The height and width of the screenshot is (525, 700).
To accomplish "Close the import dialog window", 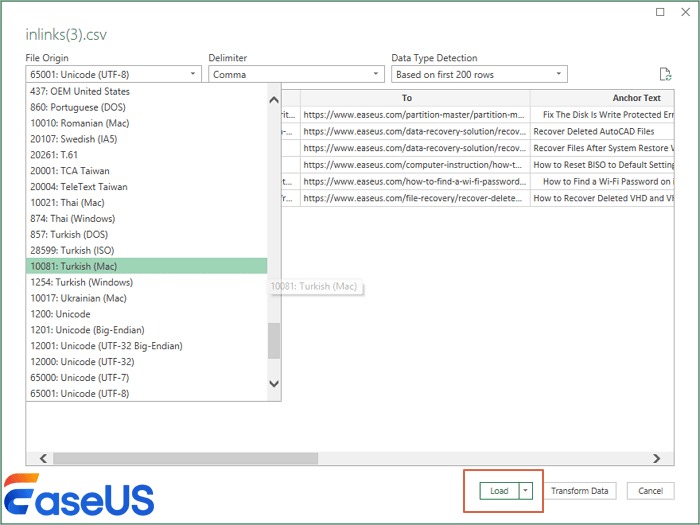I will 687,12.
